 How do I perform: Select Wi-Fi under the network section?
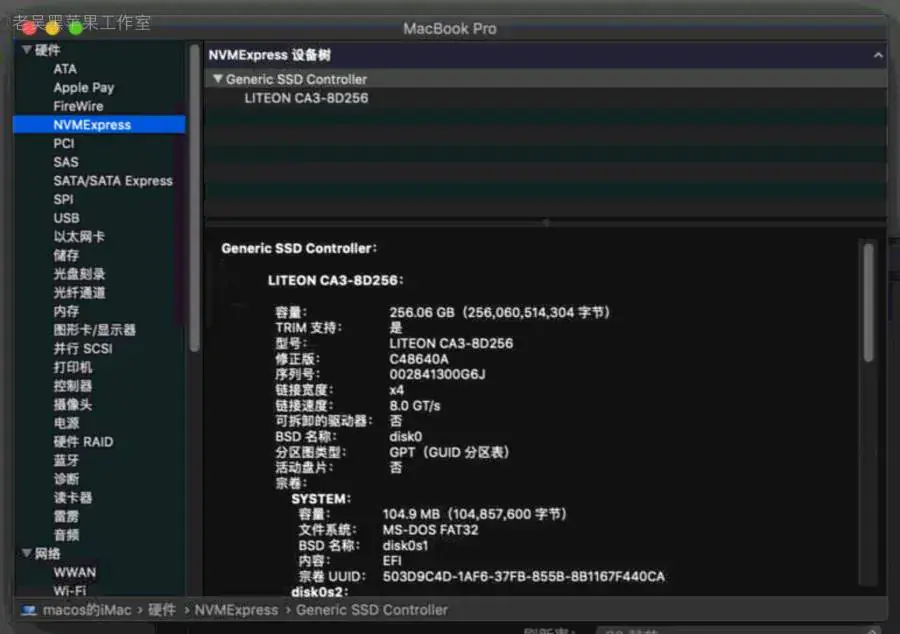pyautogui.click(x=70, y=590)
